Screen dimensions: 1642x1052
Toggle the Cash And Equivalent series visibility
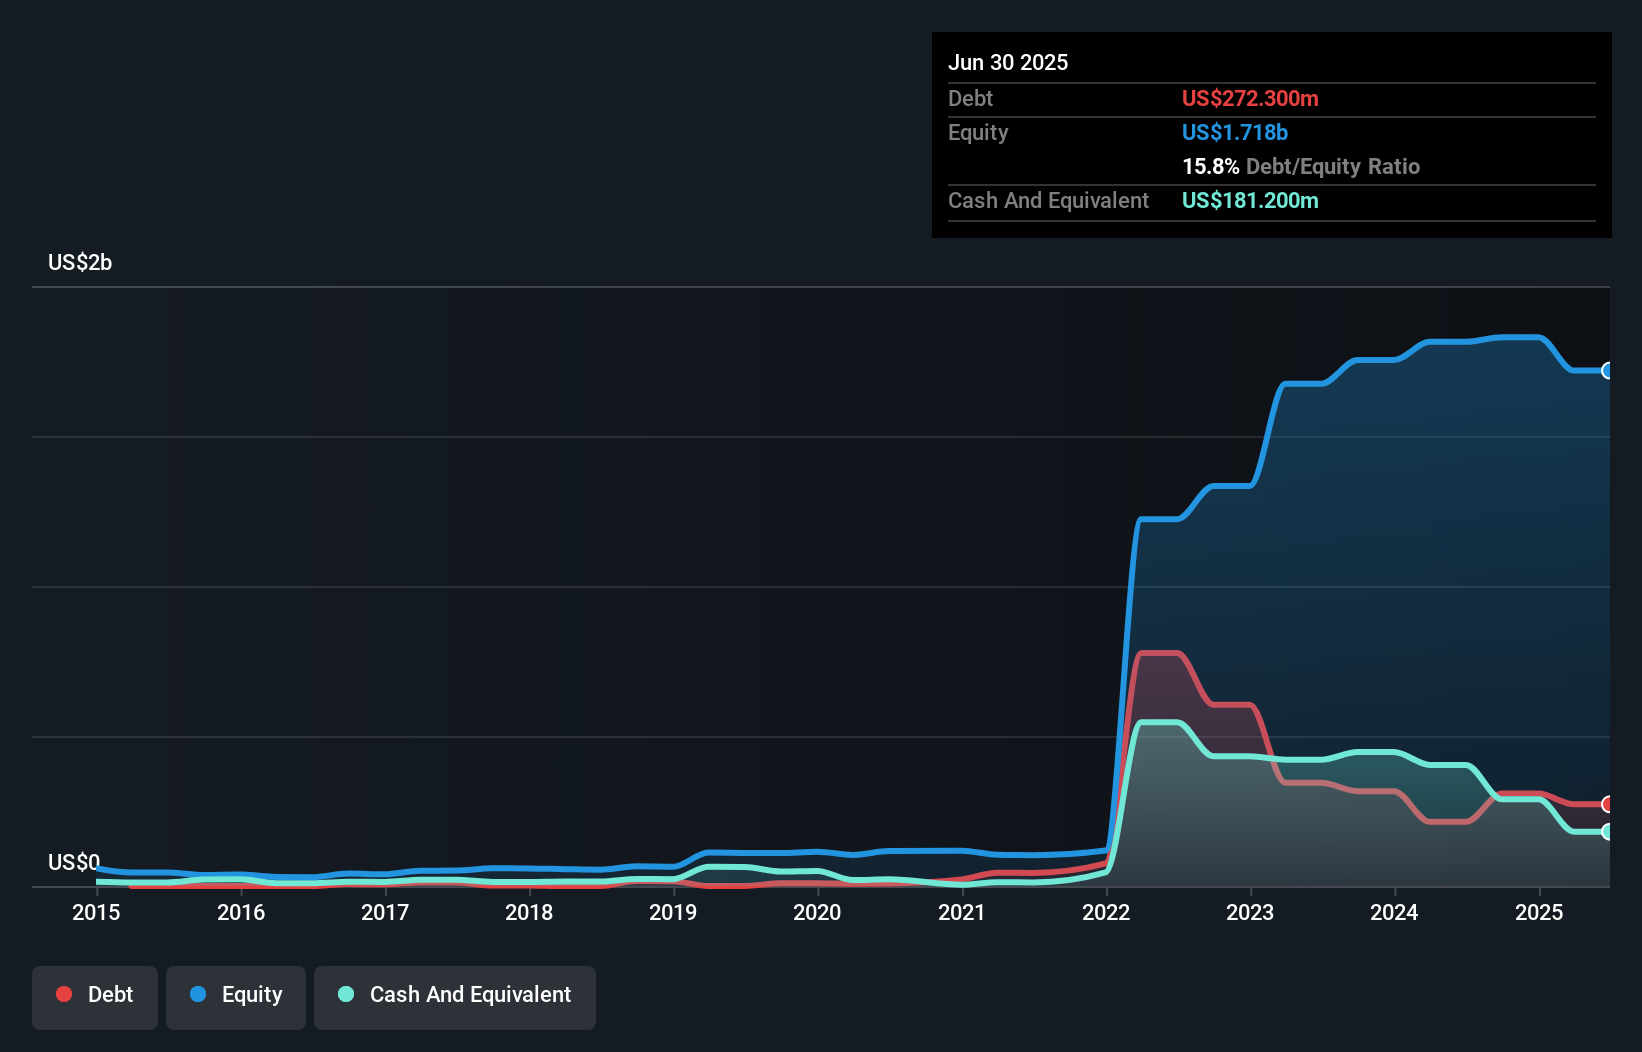pos(455,995)
